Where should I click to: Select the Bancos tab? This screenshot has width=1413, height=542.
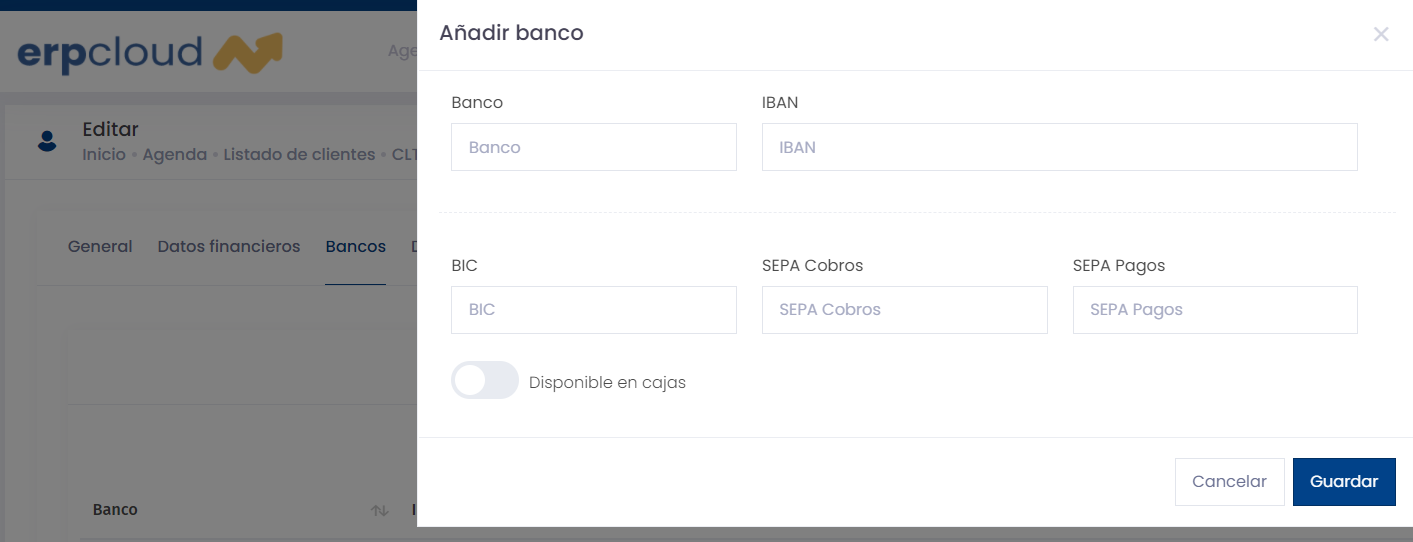click(355, 247)
